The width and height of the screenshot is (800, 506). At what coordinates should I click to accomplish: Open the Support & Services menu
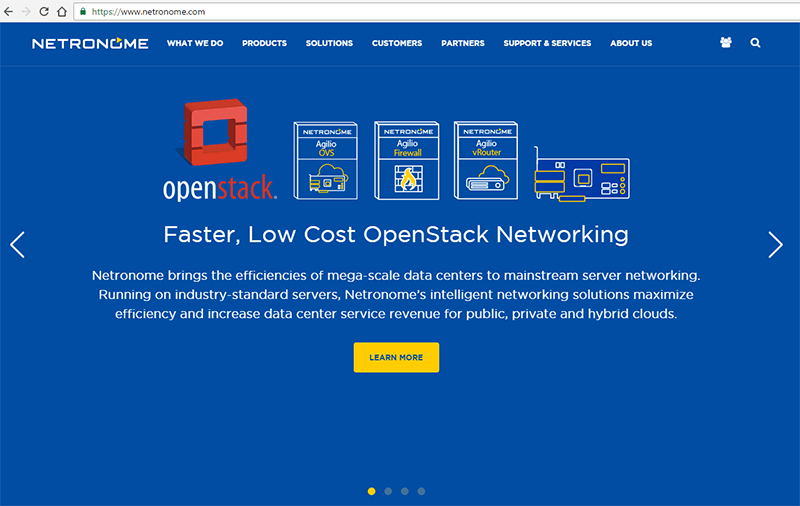tap(547, 43)
